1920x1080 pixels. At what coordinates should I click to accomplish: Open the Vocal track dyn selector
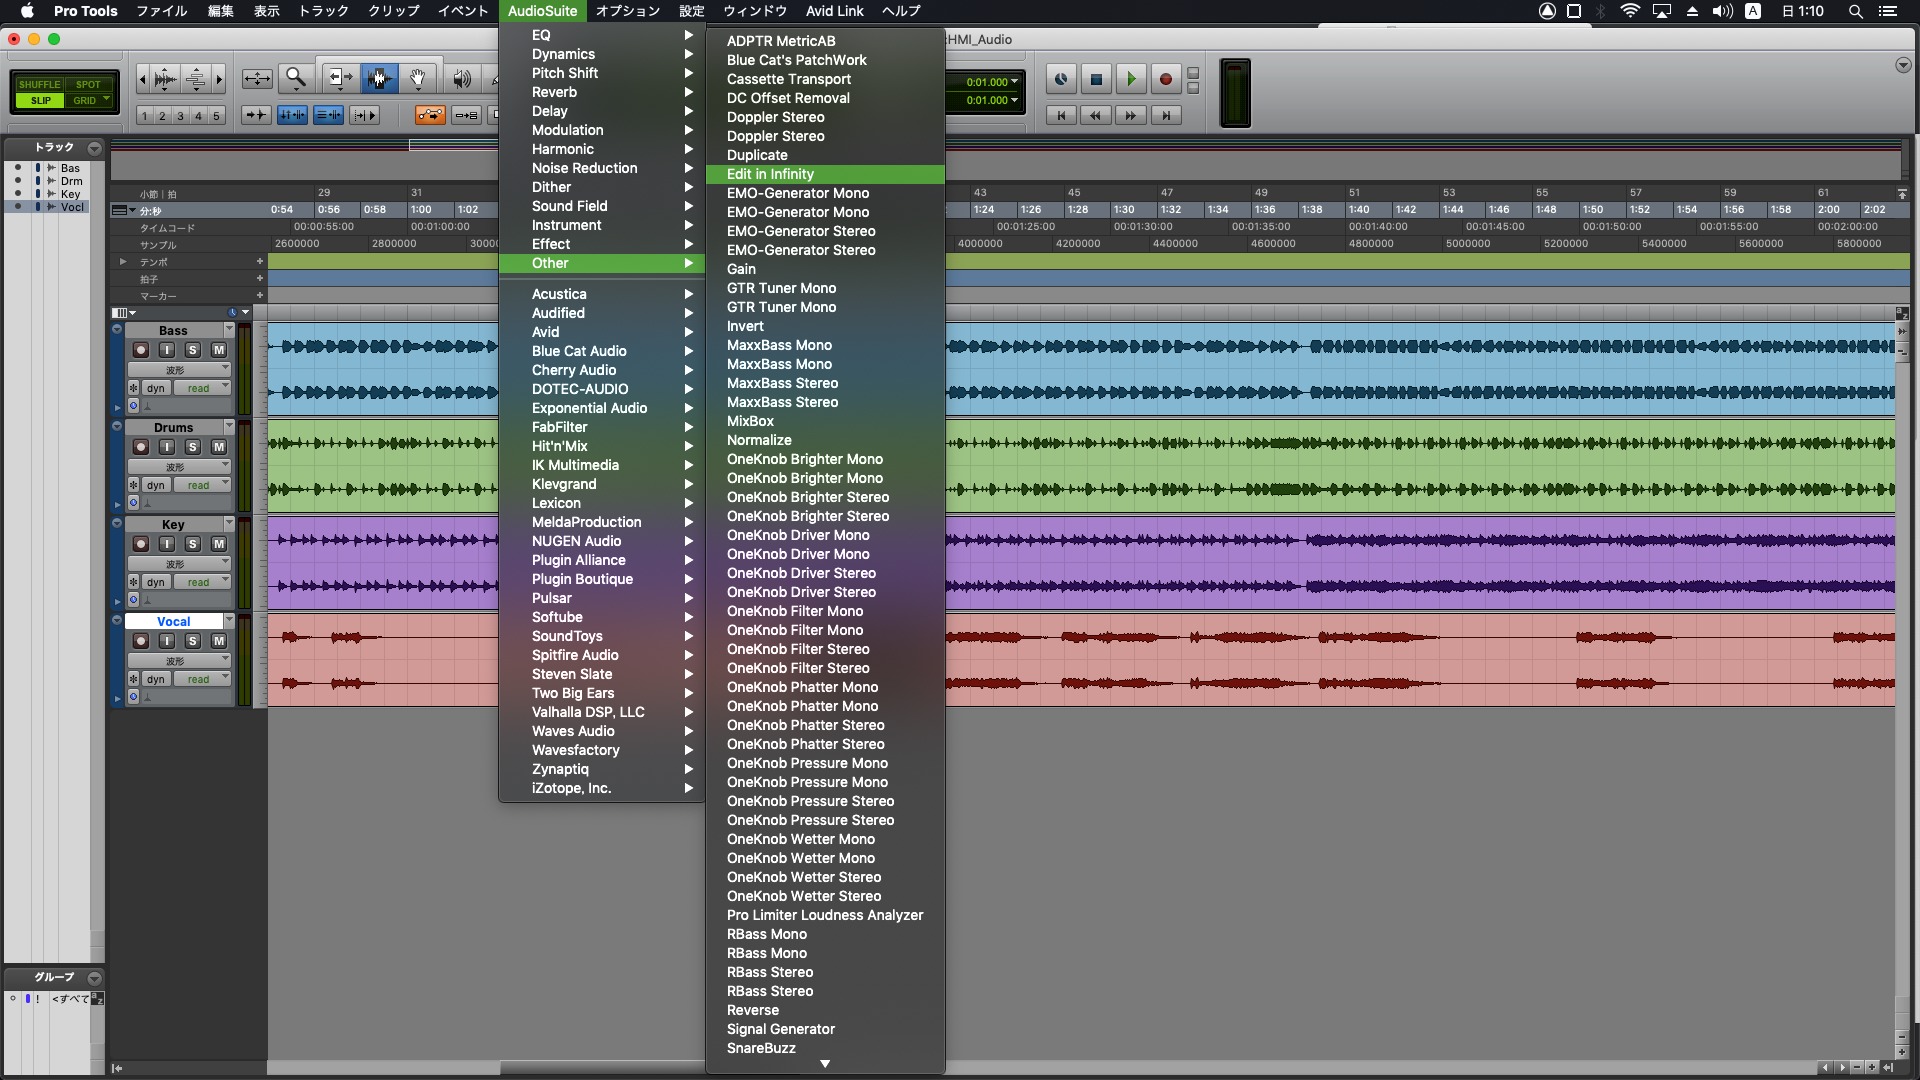click(156, 679)
